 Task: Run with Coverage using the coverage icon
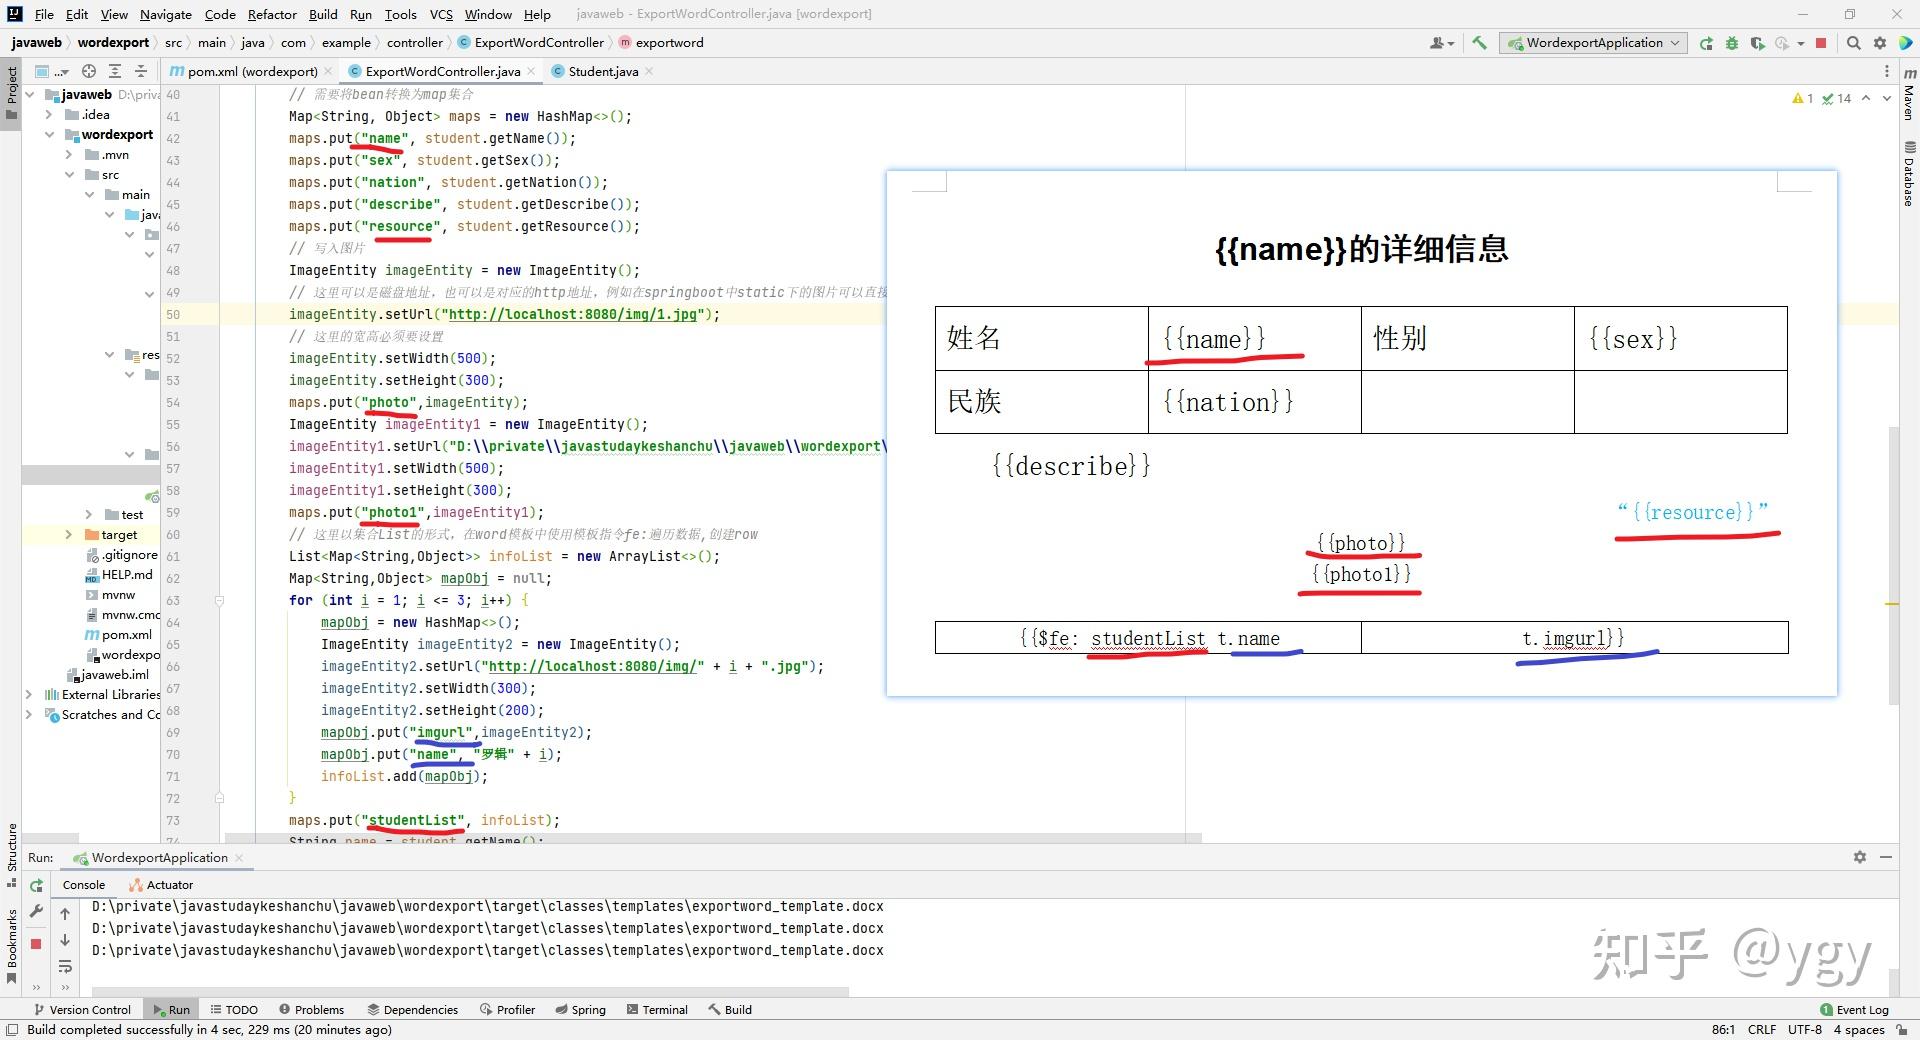tap(1760, 44)
